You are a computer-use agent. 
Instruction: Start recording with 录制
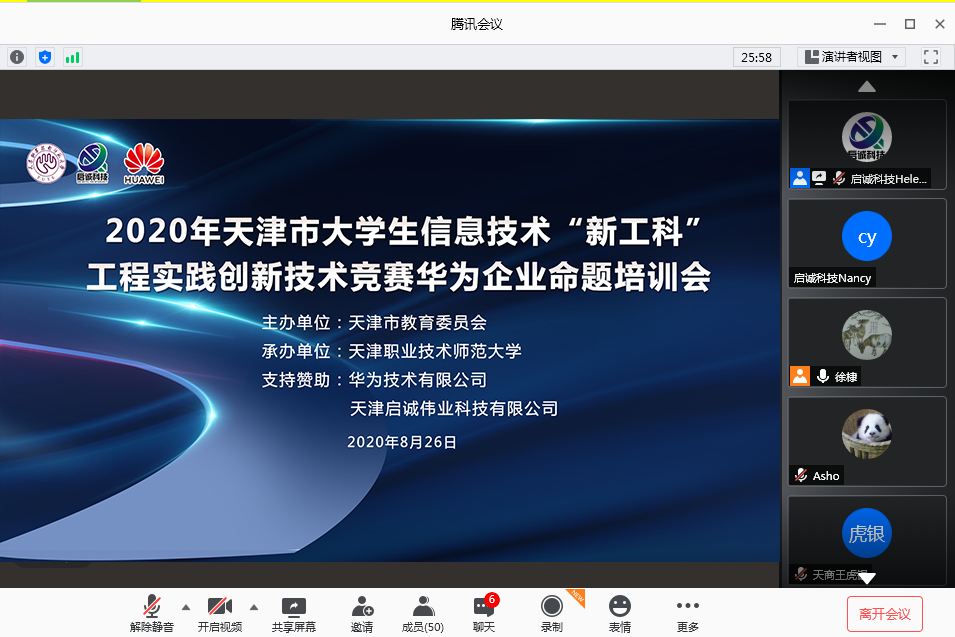tap(552, 614)
